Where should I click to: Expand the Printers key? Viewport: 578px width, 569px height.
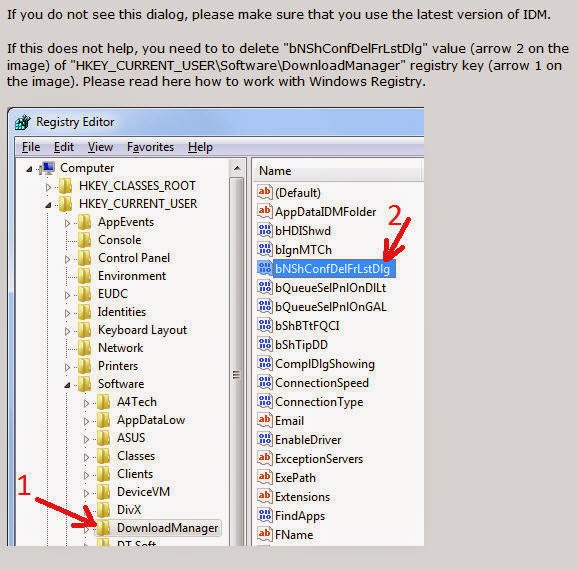67,367
